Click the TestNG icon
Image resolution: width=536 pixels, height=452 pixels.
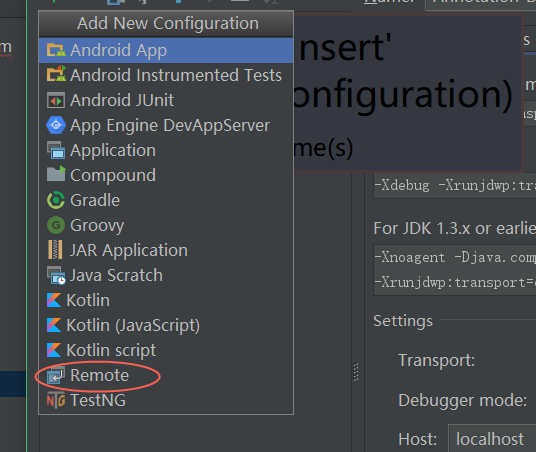pos(56,400)
